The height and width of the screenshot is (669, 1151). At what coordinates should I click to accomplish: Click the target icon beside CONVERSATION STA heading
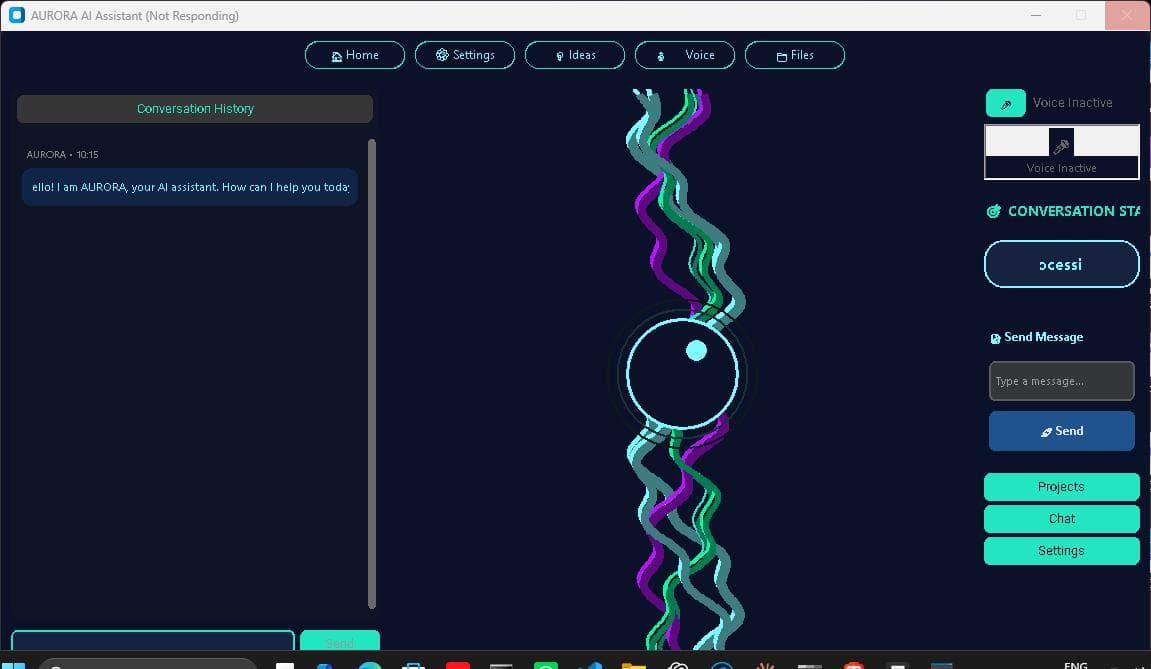click(993, 211)
